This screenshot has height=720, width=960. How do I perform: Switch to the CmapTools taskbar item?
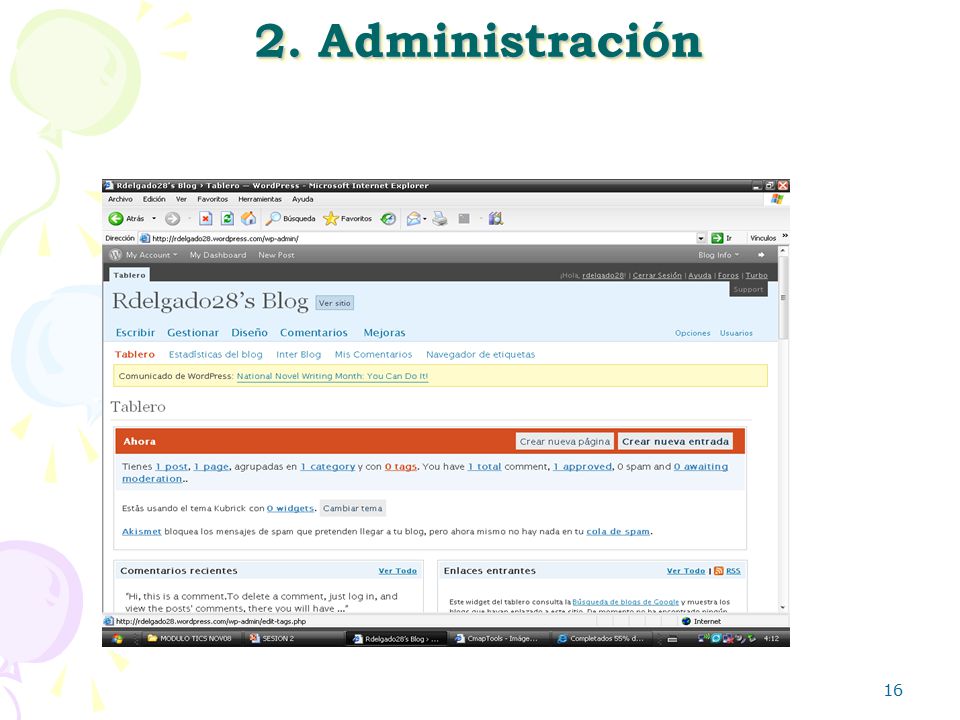coord(497,639)
